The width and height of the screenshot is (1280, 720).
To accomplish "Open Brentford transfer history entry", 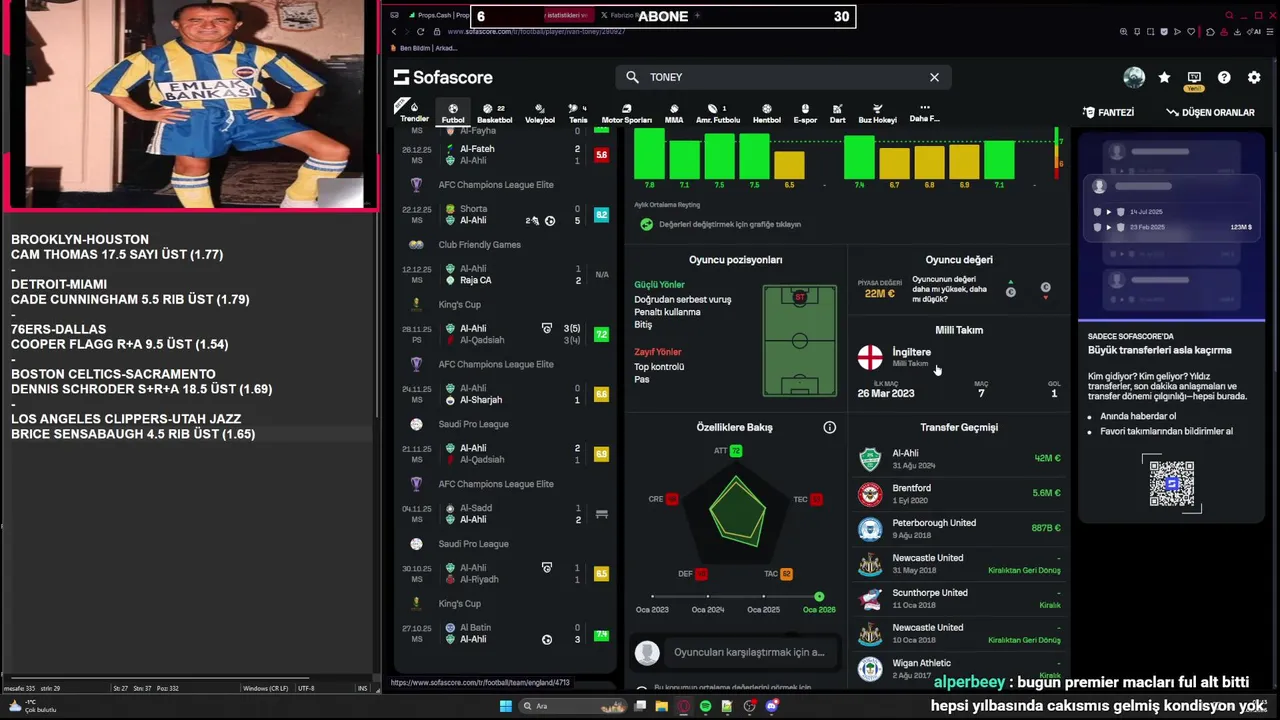I will (x=960, y=494).
